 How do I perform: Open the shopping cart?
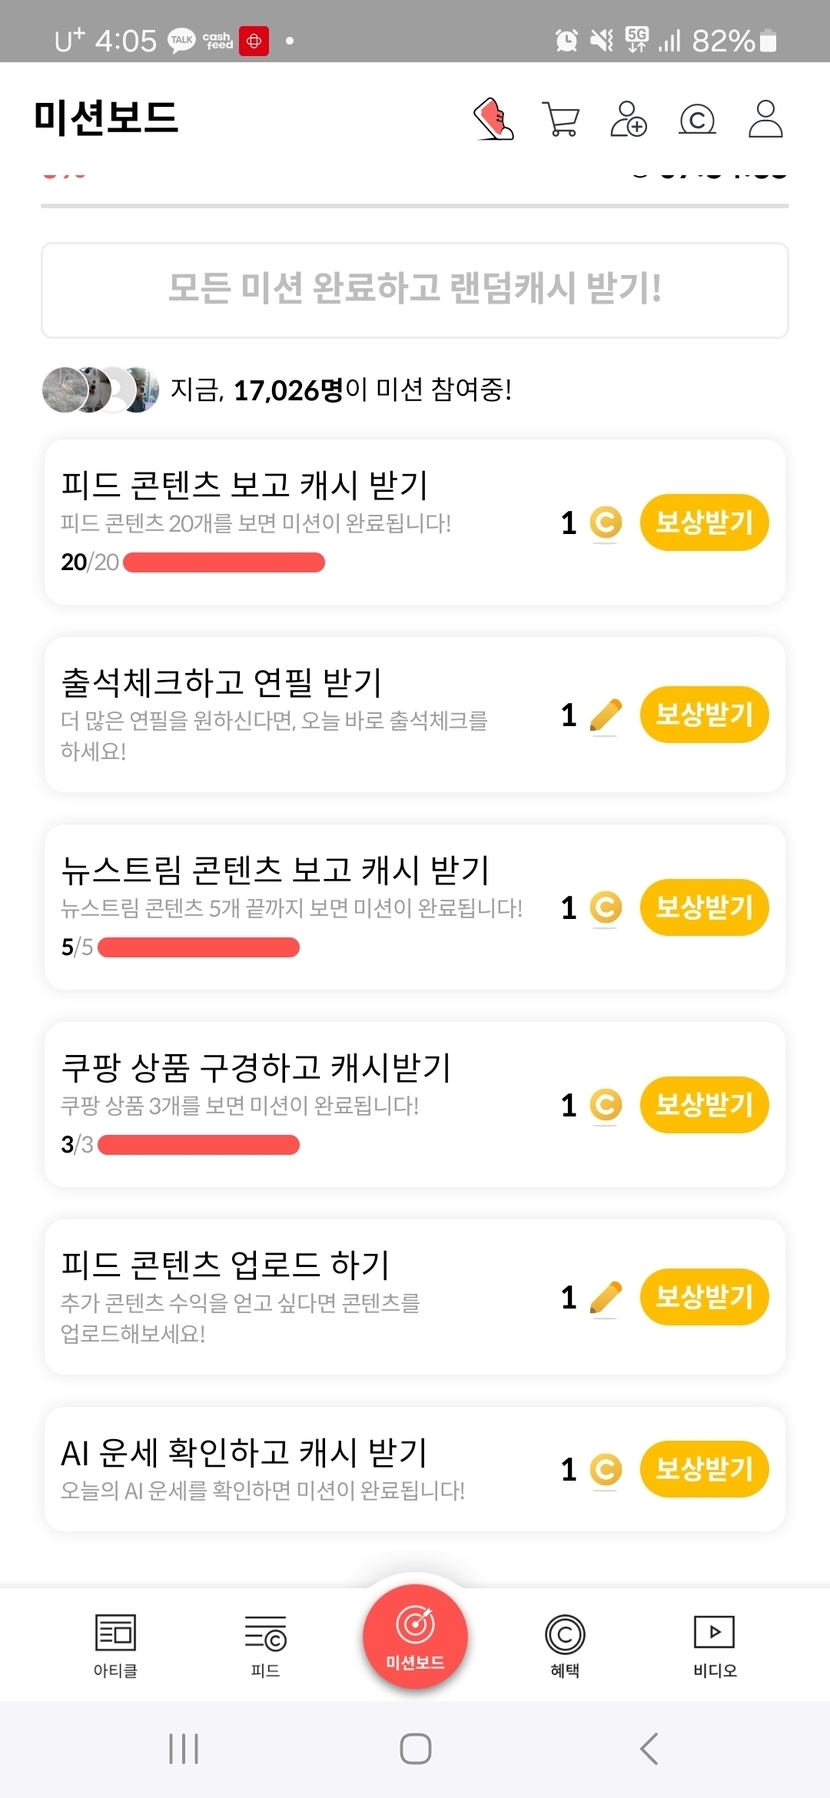[561, 119]
